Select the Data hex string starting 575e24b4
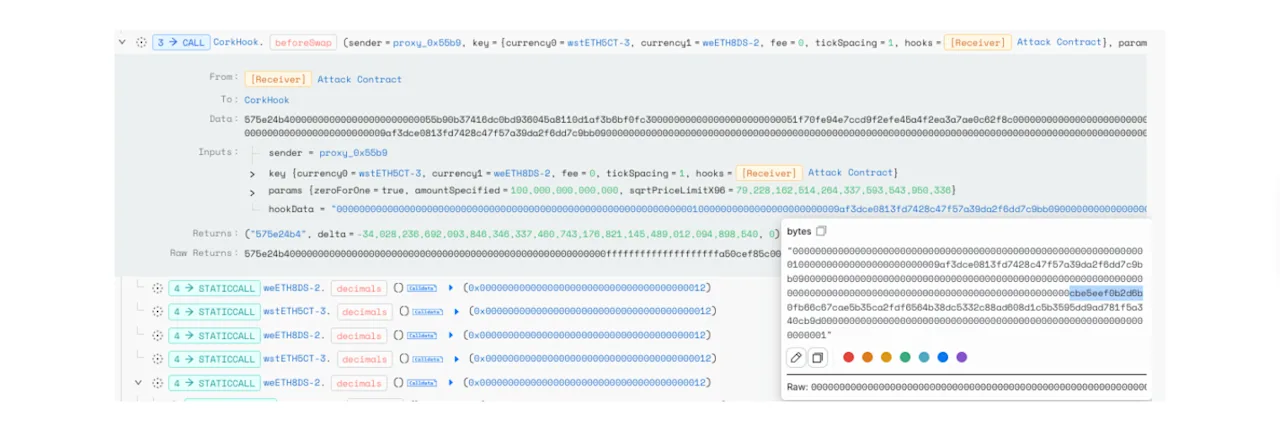Screen dimensions: 1280x436 [696, 126]
